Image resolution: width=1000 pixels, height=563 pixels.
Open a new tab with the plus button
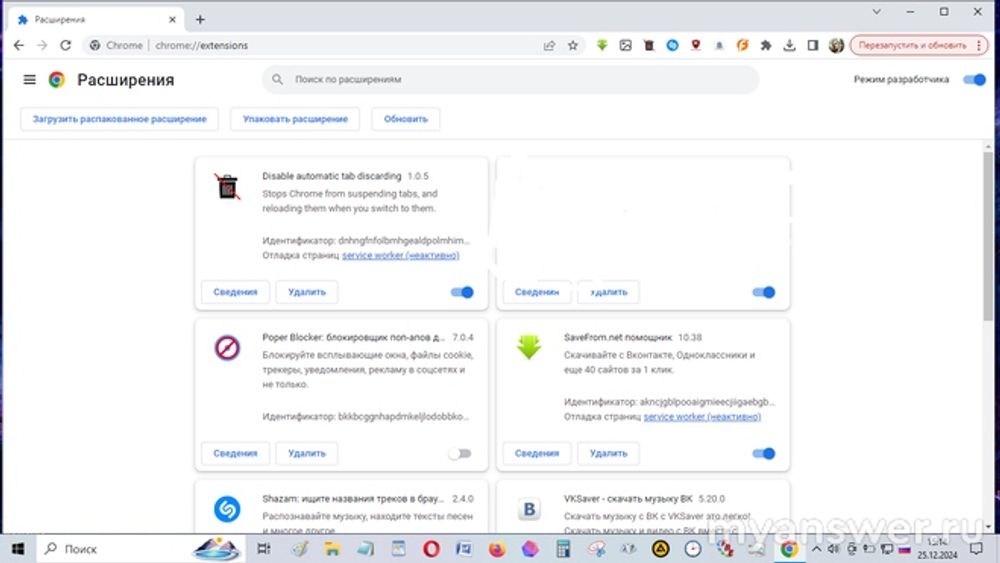[200, 19]
